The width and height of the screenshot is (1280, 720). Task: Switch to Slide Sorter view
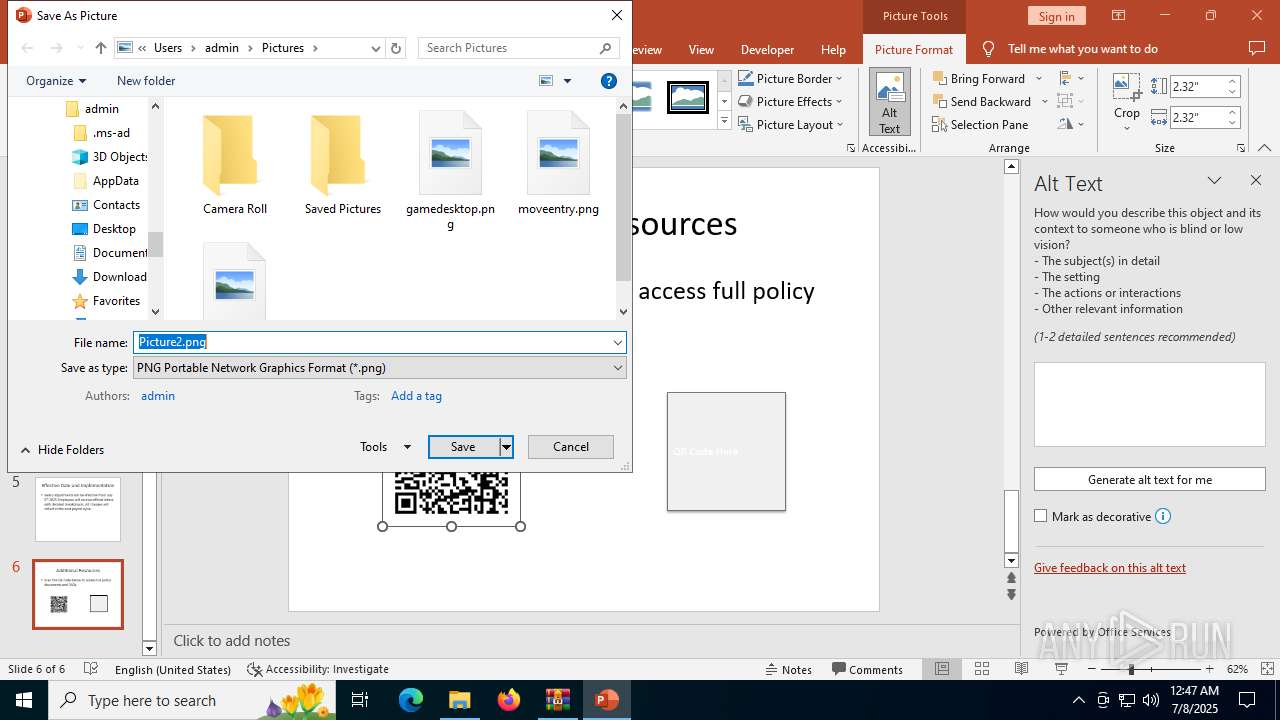[x=982, y=669]
